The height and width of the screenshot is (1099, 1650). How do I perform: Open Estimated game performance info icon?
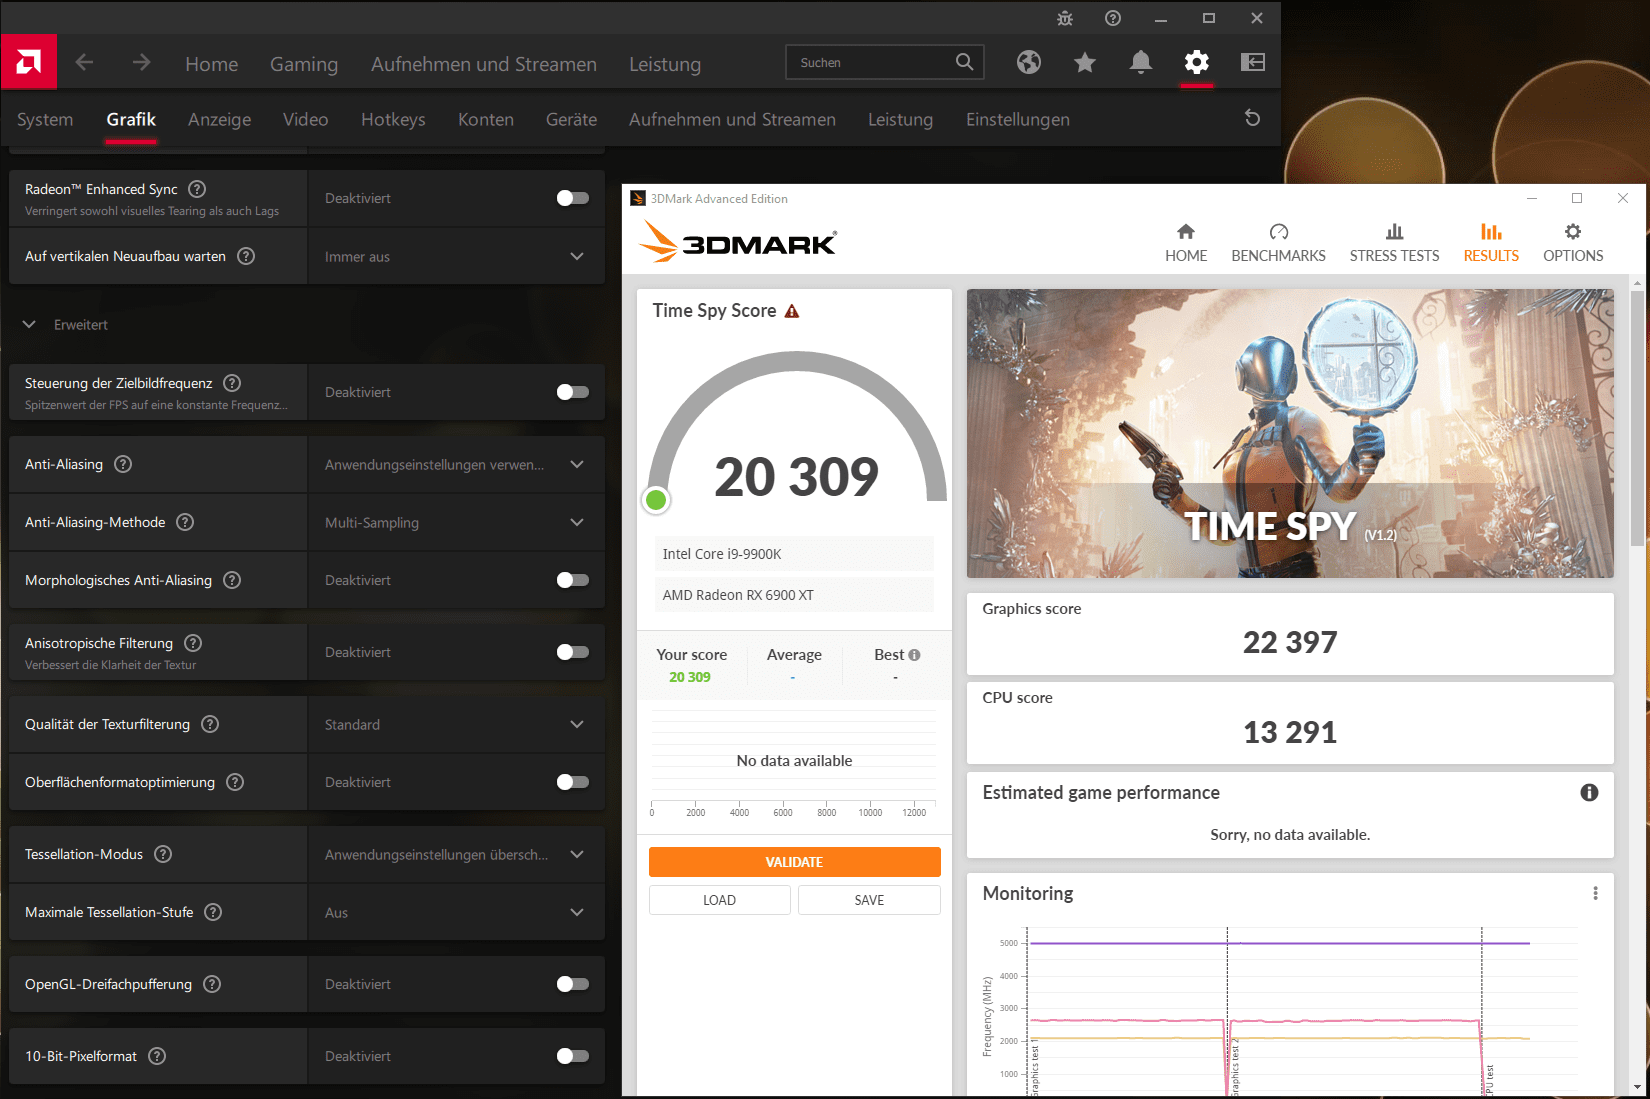[1589, 793]
